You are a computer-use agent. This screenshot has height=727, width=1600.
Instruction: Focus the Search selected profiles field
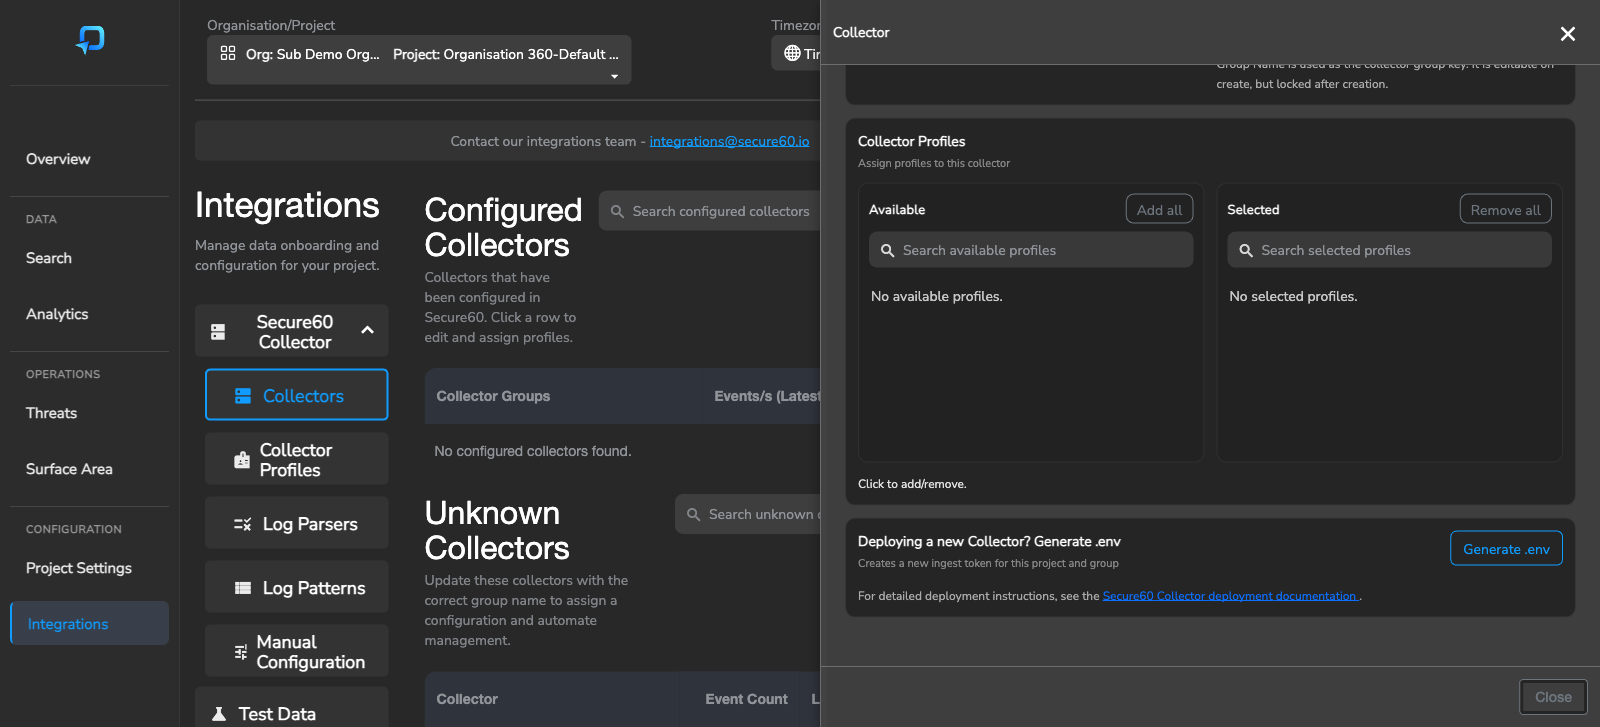1389,250
